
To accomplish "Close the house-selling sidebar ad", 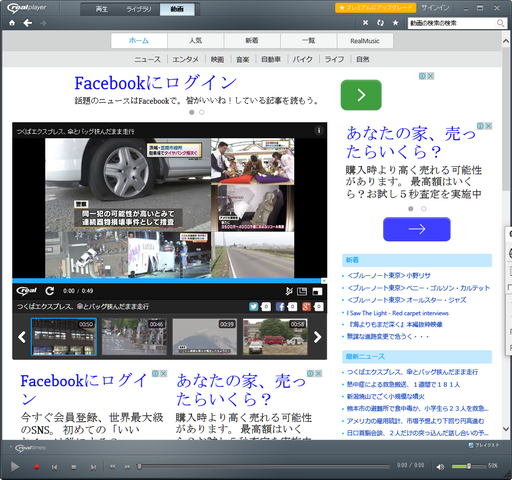I will tap(488, 126).
